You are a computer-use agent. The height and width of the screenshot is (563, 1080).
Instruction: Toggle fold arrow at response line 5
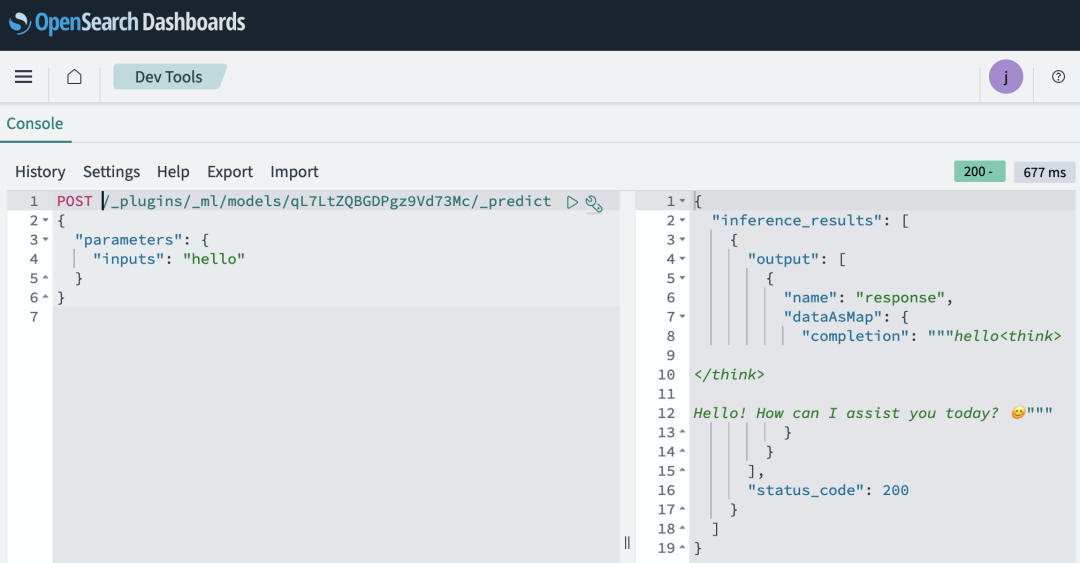tap(683, 278)
